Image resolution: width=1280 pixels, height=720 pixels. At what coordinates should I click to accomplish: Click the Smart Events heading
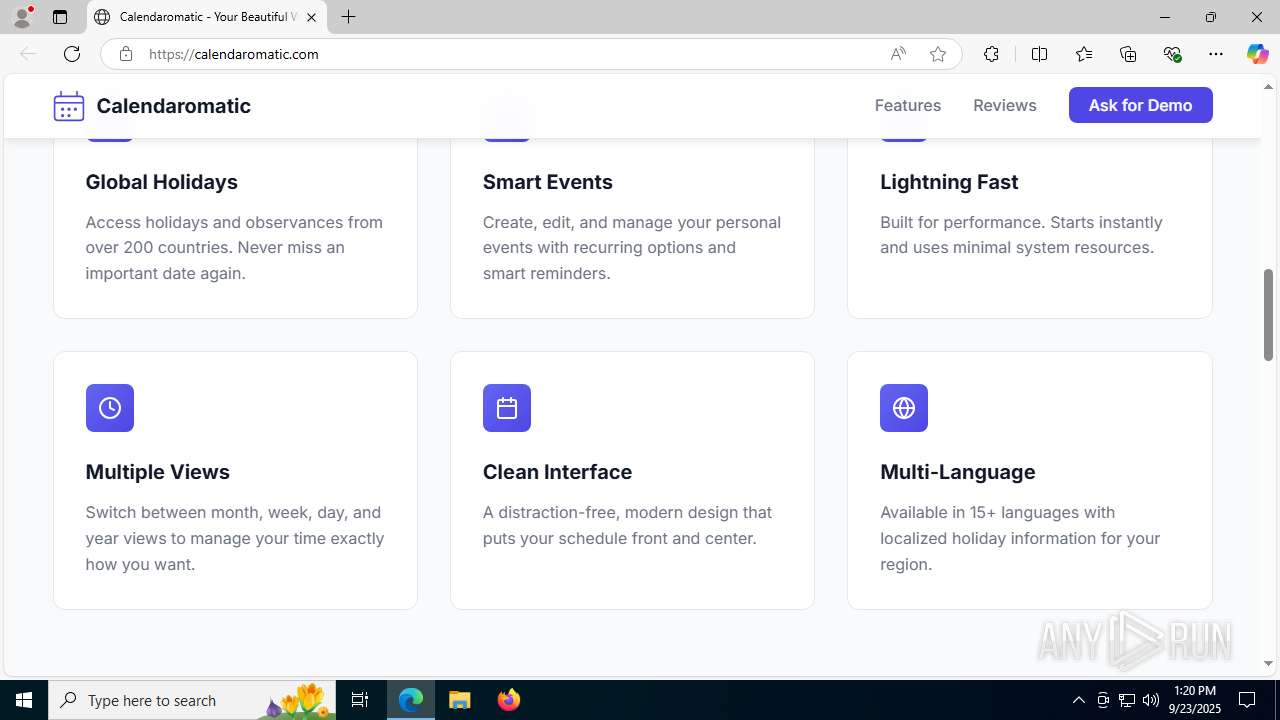pyautogui.click(x=548, y=182)
